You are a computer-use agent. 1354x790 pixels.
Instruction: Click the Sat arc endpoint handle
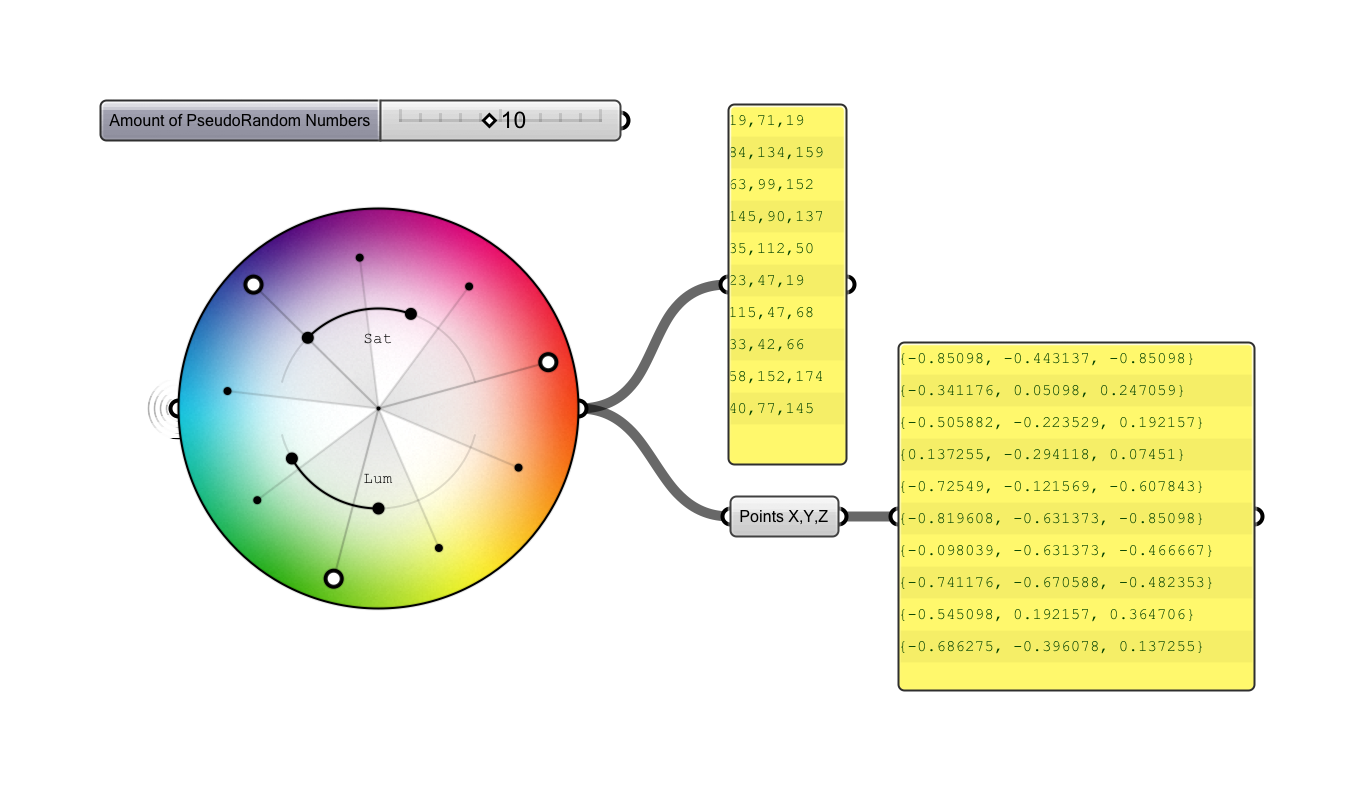(x=410, y=313)
